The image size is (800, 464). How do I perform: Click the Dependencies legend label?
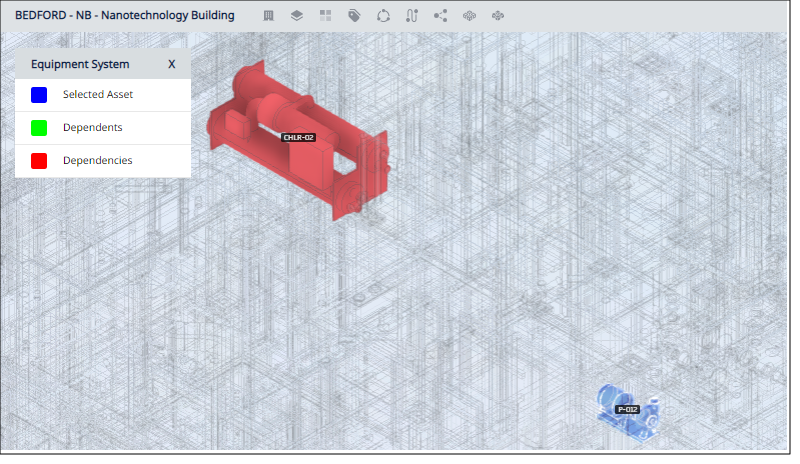(98, 160)
